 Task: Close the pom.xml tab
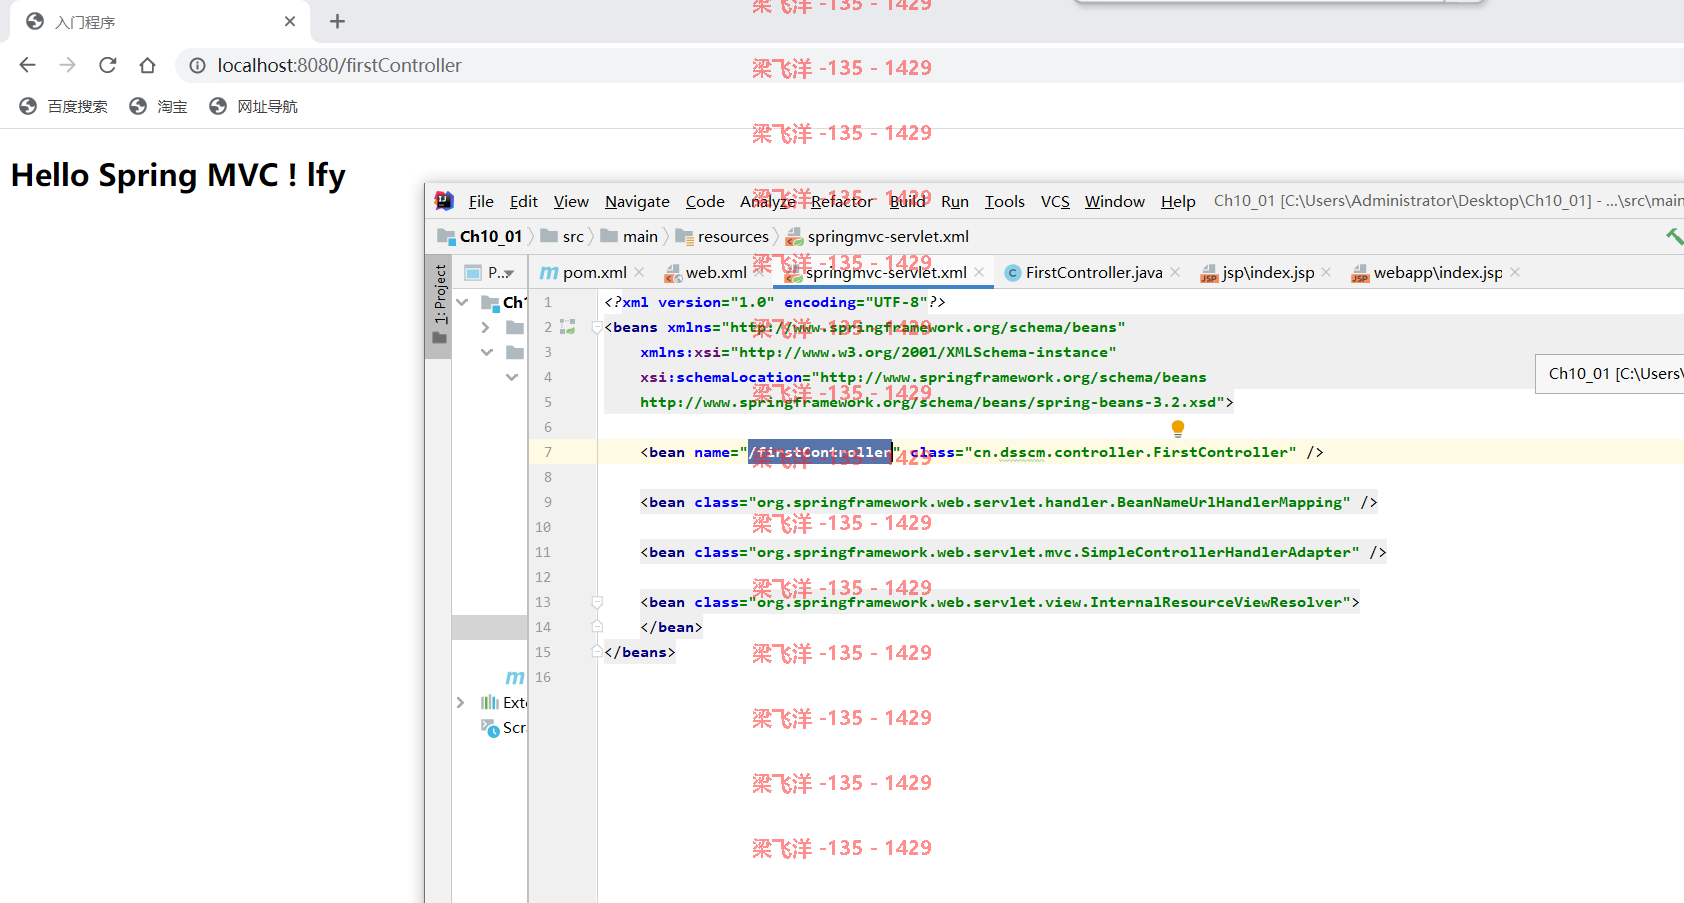tap(639, 272)
